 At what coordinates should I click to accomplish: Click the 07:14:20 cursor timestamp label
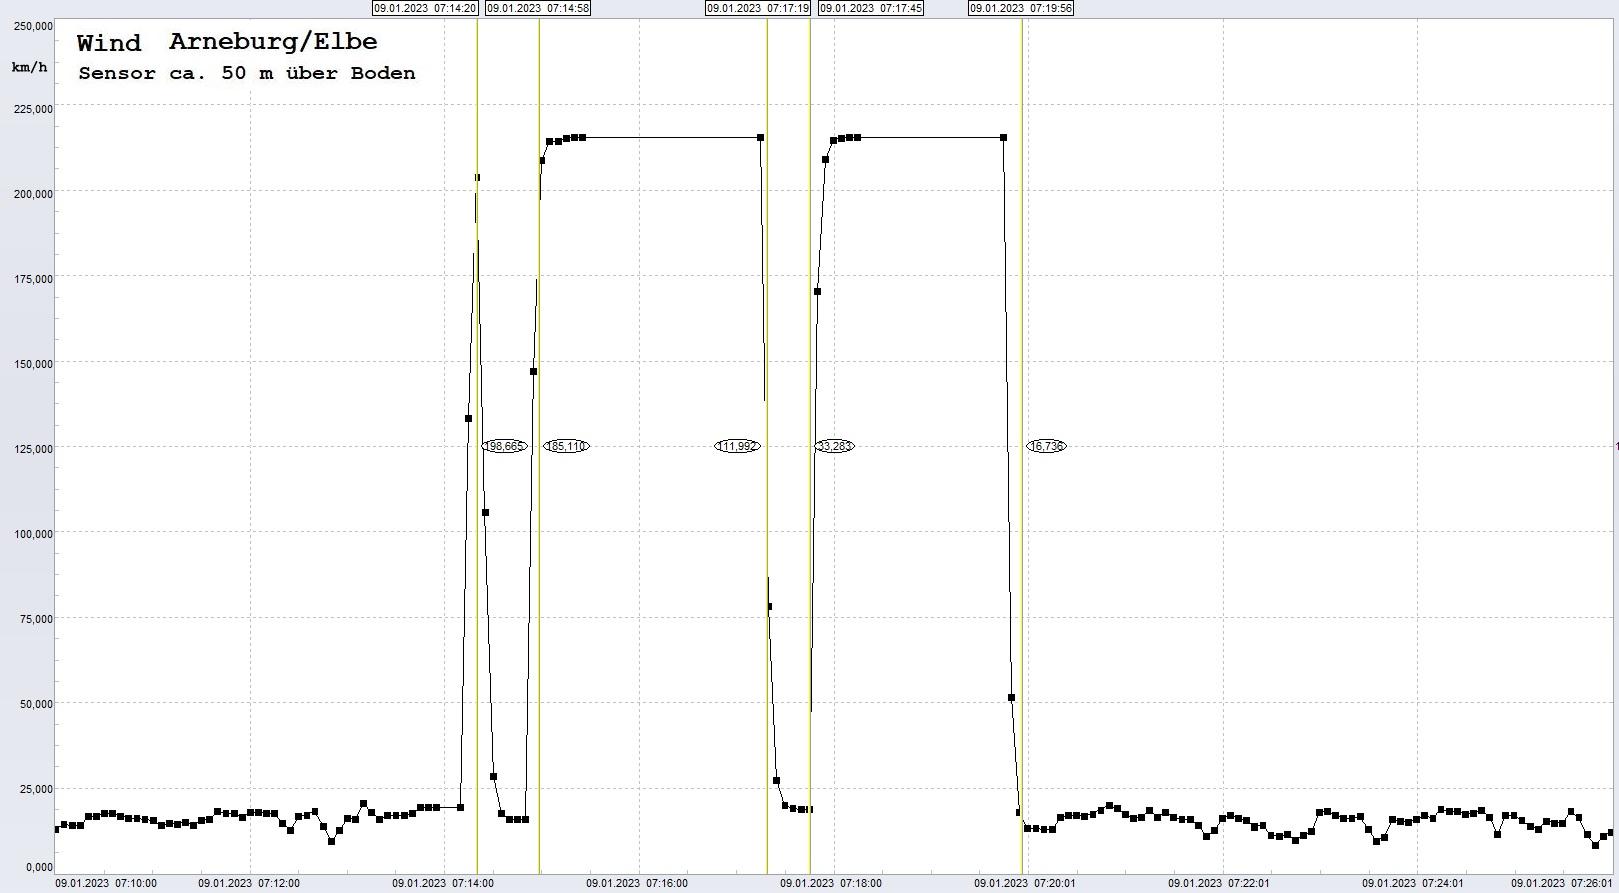tap(425, 8)
